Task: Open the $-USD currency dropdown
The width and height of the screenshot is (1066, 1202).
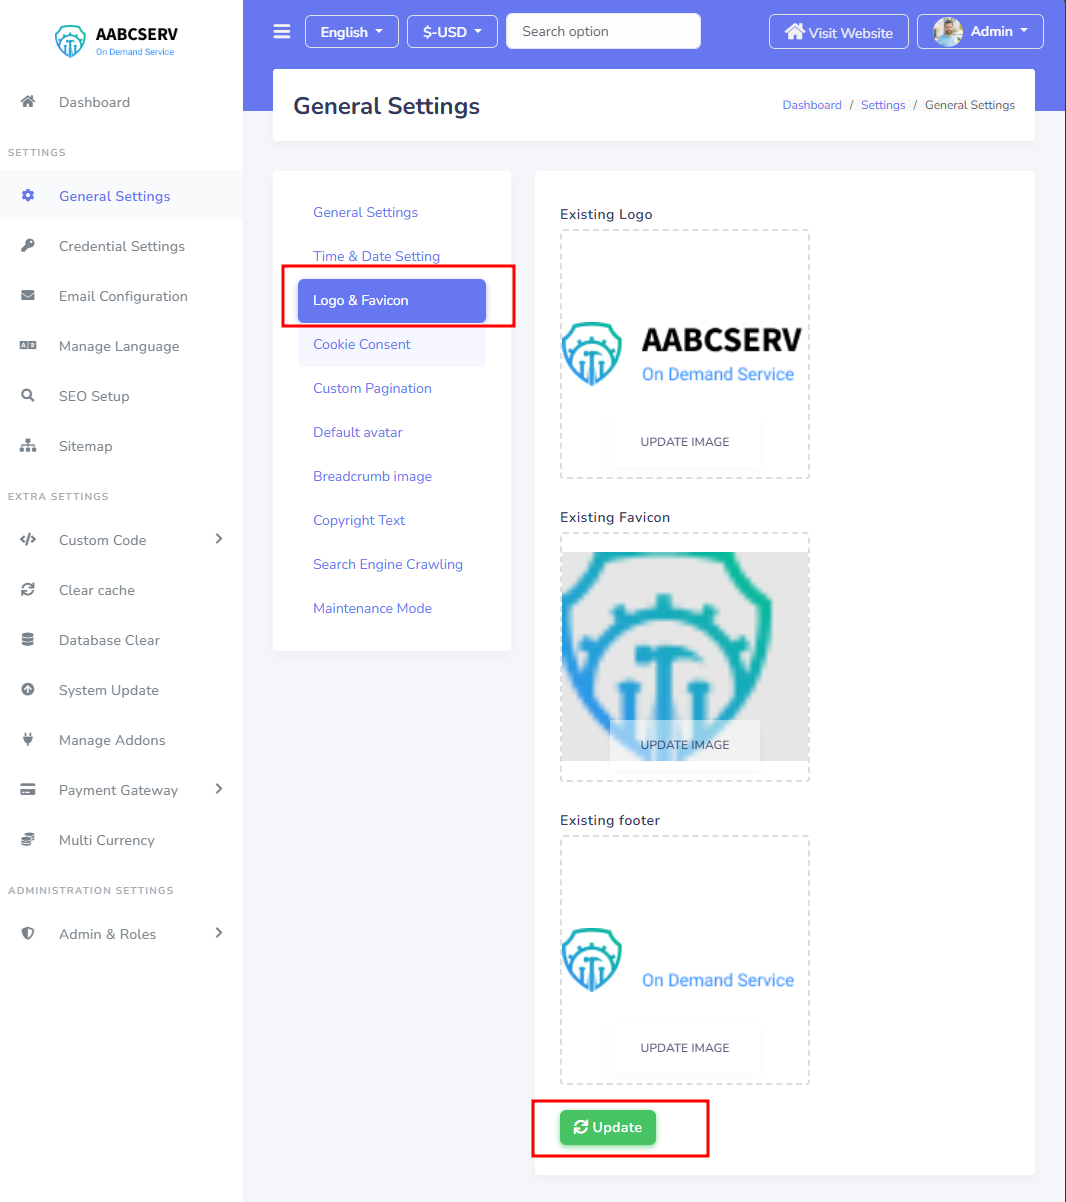Action: (x=452, y=32)
